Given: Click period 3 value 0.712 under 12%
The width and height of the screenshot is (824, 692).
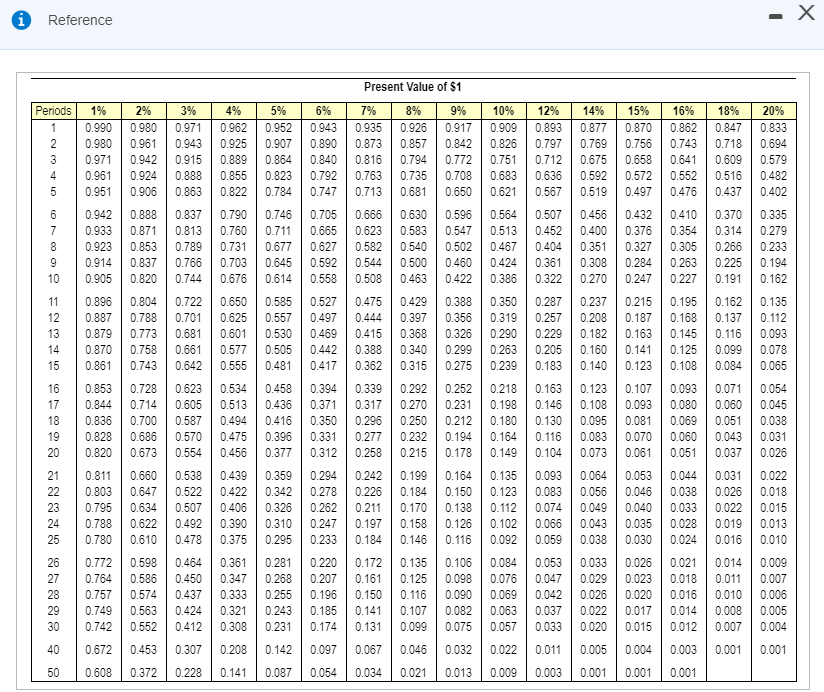Looking at the screenshot, I should (x=549, y=160).
